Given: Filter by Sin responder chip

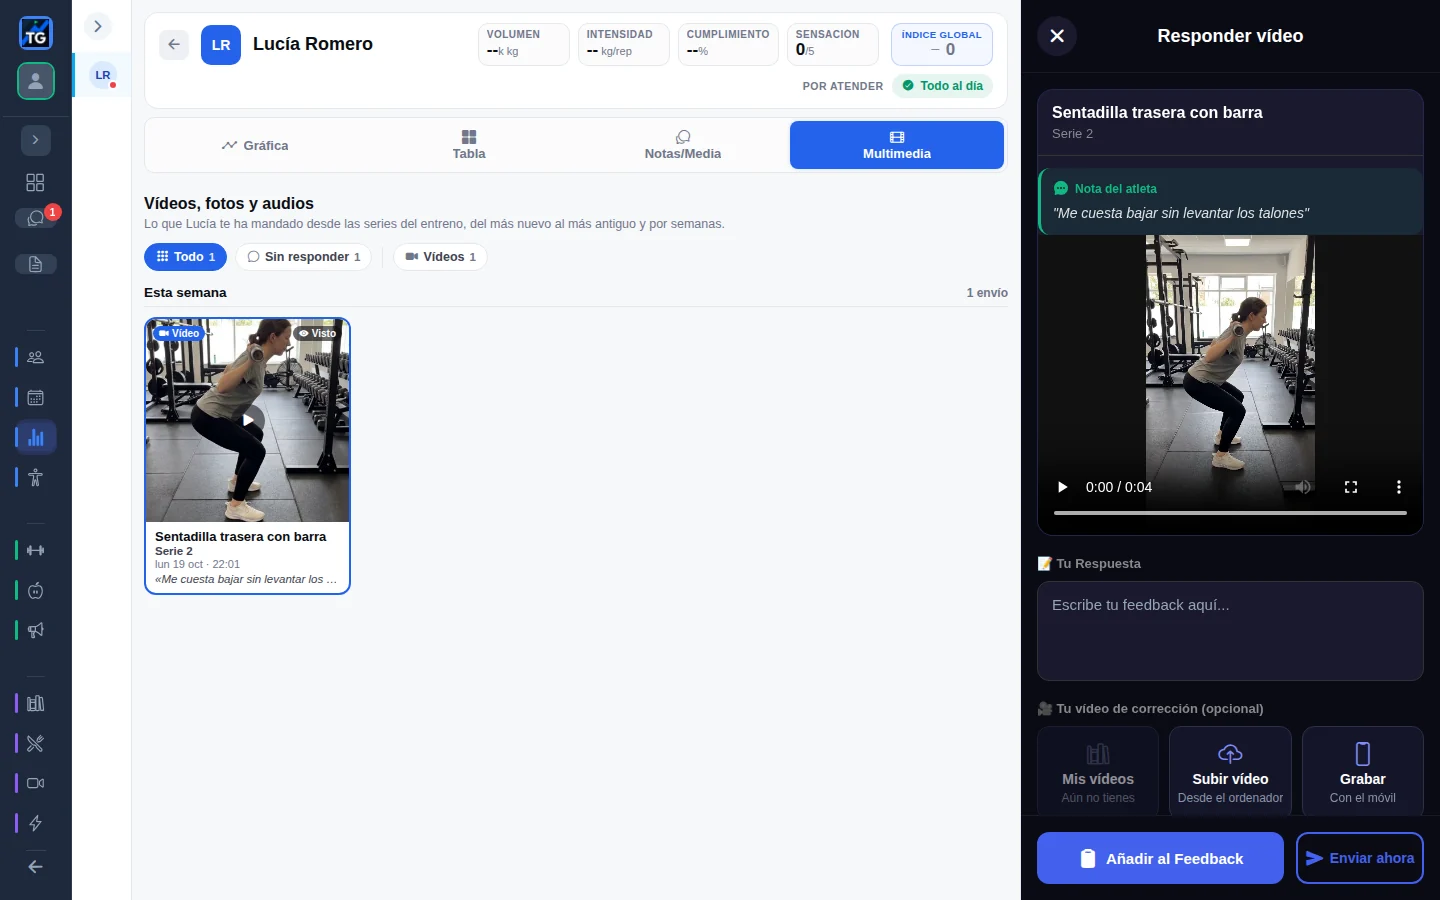Looking at the screenshot, I should point(304,257).
